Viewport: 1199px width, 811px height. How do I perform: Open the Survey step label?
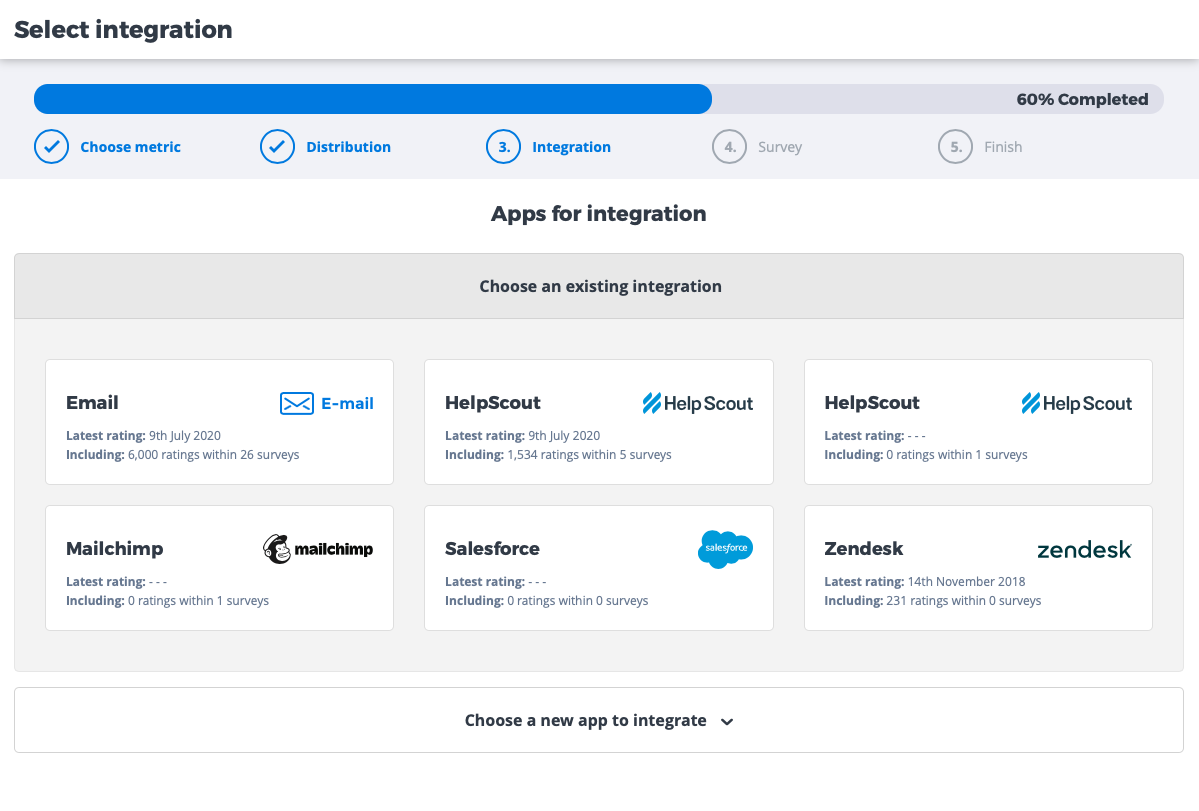780,147
